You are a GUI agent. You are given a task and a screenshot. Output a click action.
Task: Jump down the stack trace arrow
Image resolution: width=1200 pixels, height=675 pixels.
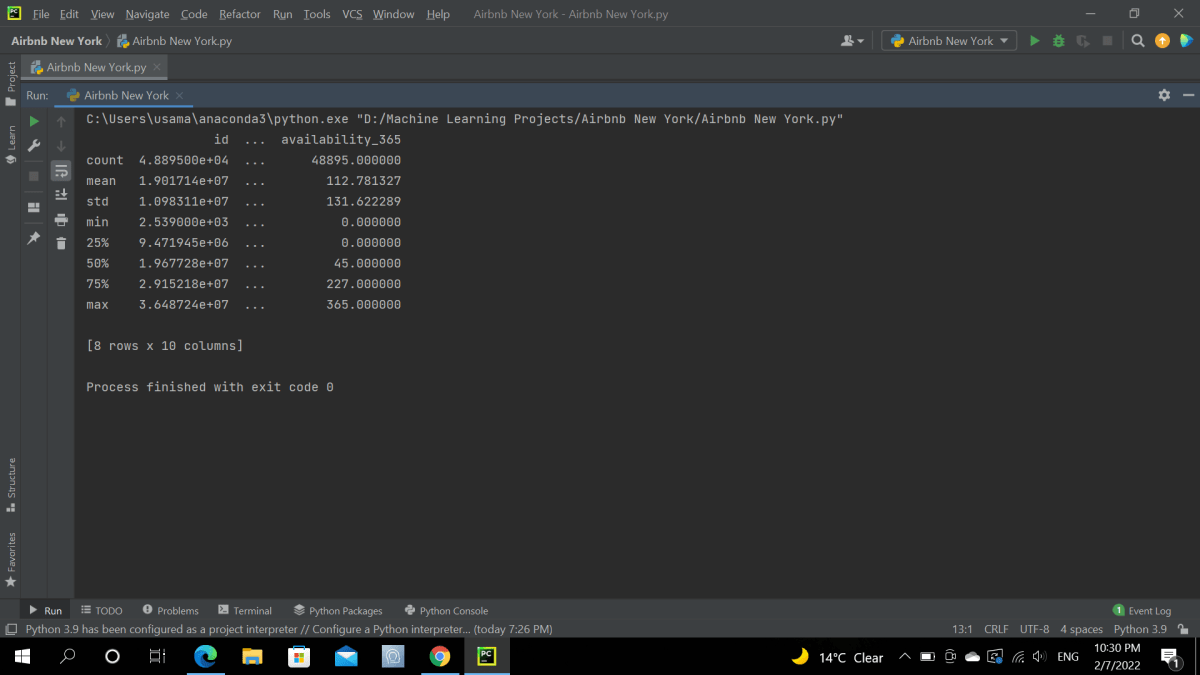61,146
